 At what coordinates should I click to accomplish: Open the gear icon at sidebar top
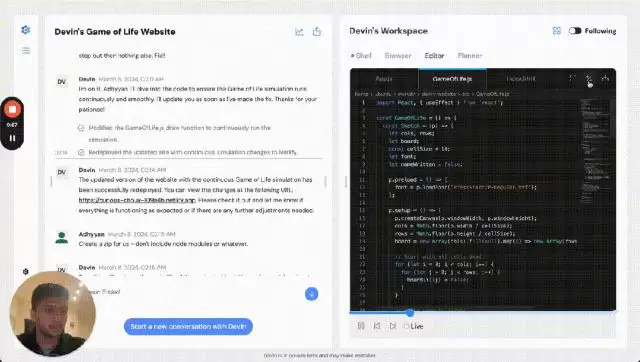point(26,30)
